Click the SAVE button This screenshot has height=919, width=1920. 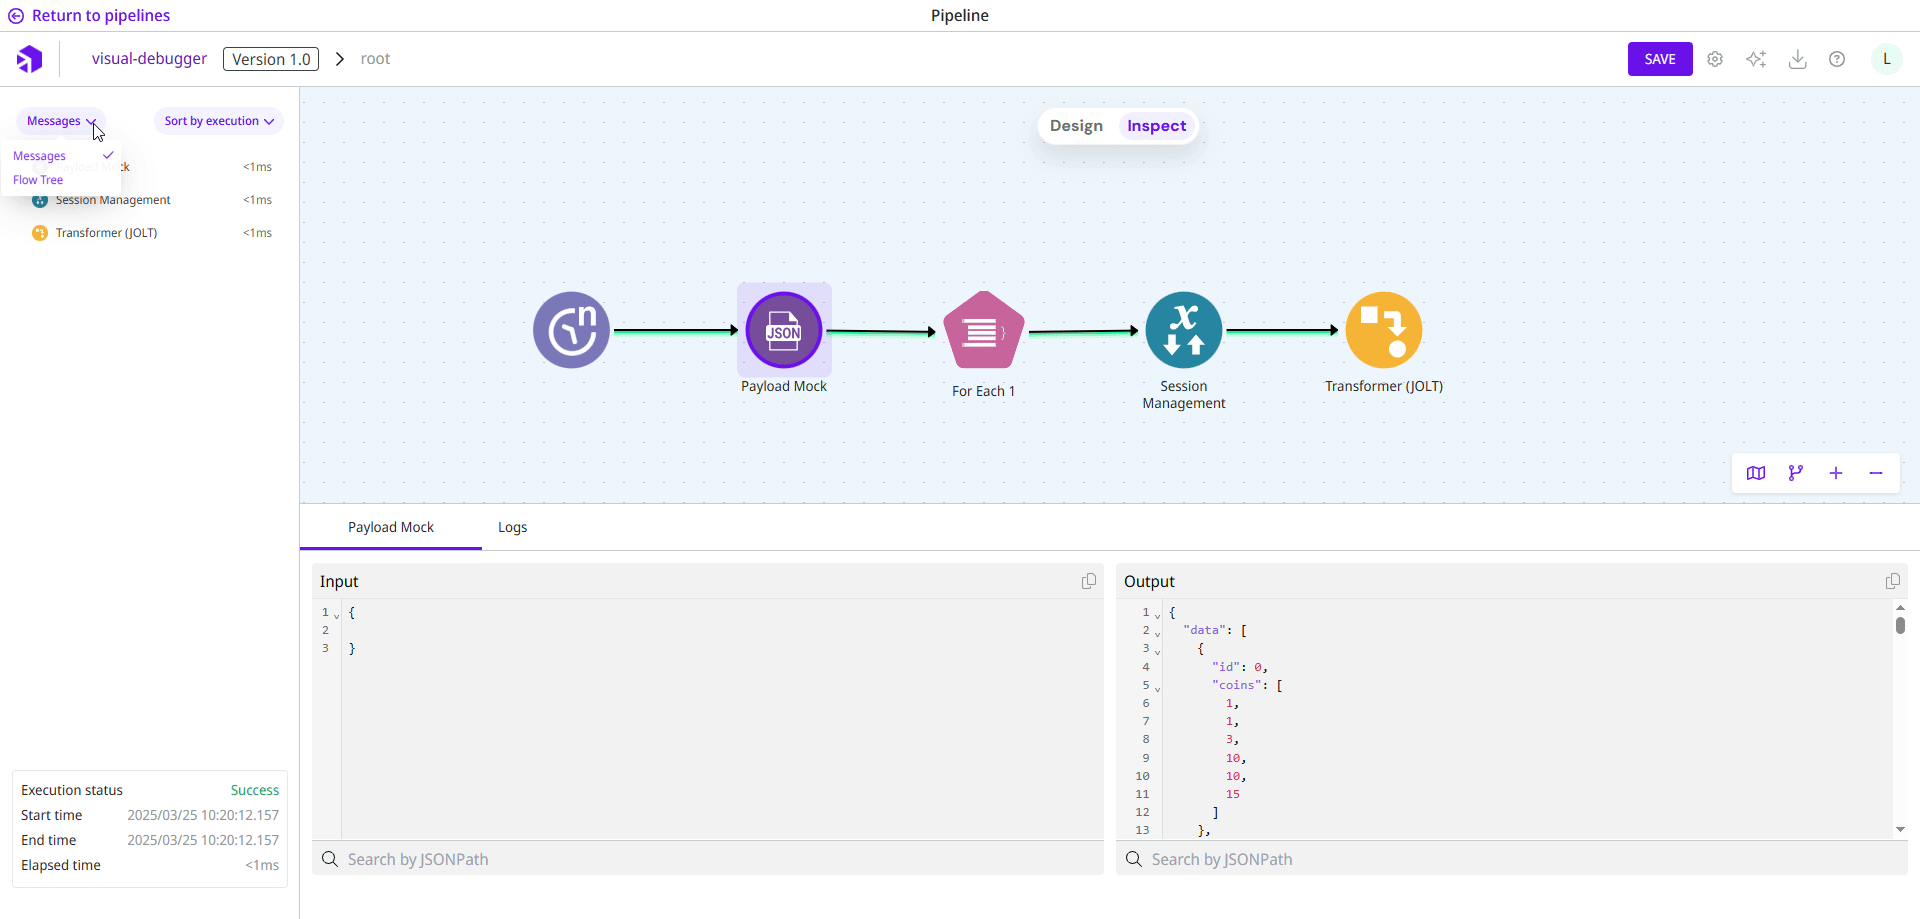(x=1659, y=59)
